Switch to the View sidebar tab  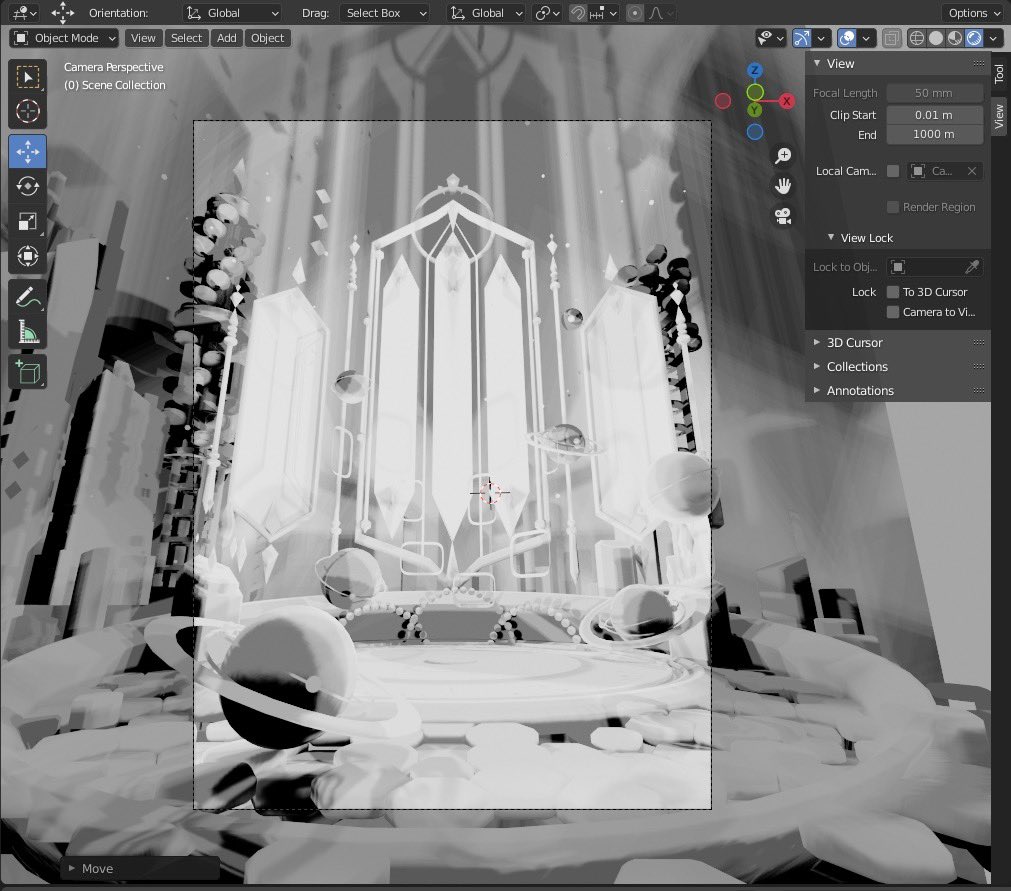(999, 116)
